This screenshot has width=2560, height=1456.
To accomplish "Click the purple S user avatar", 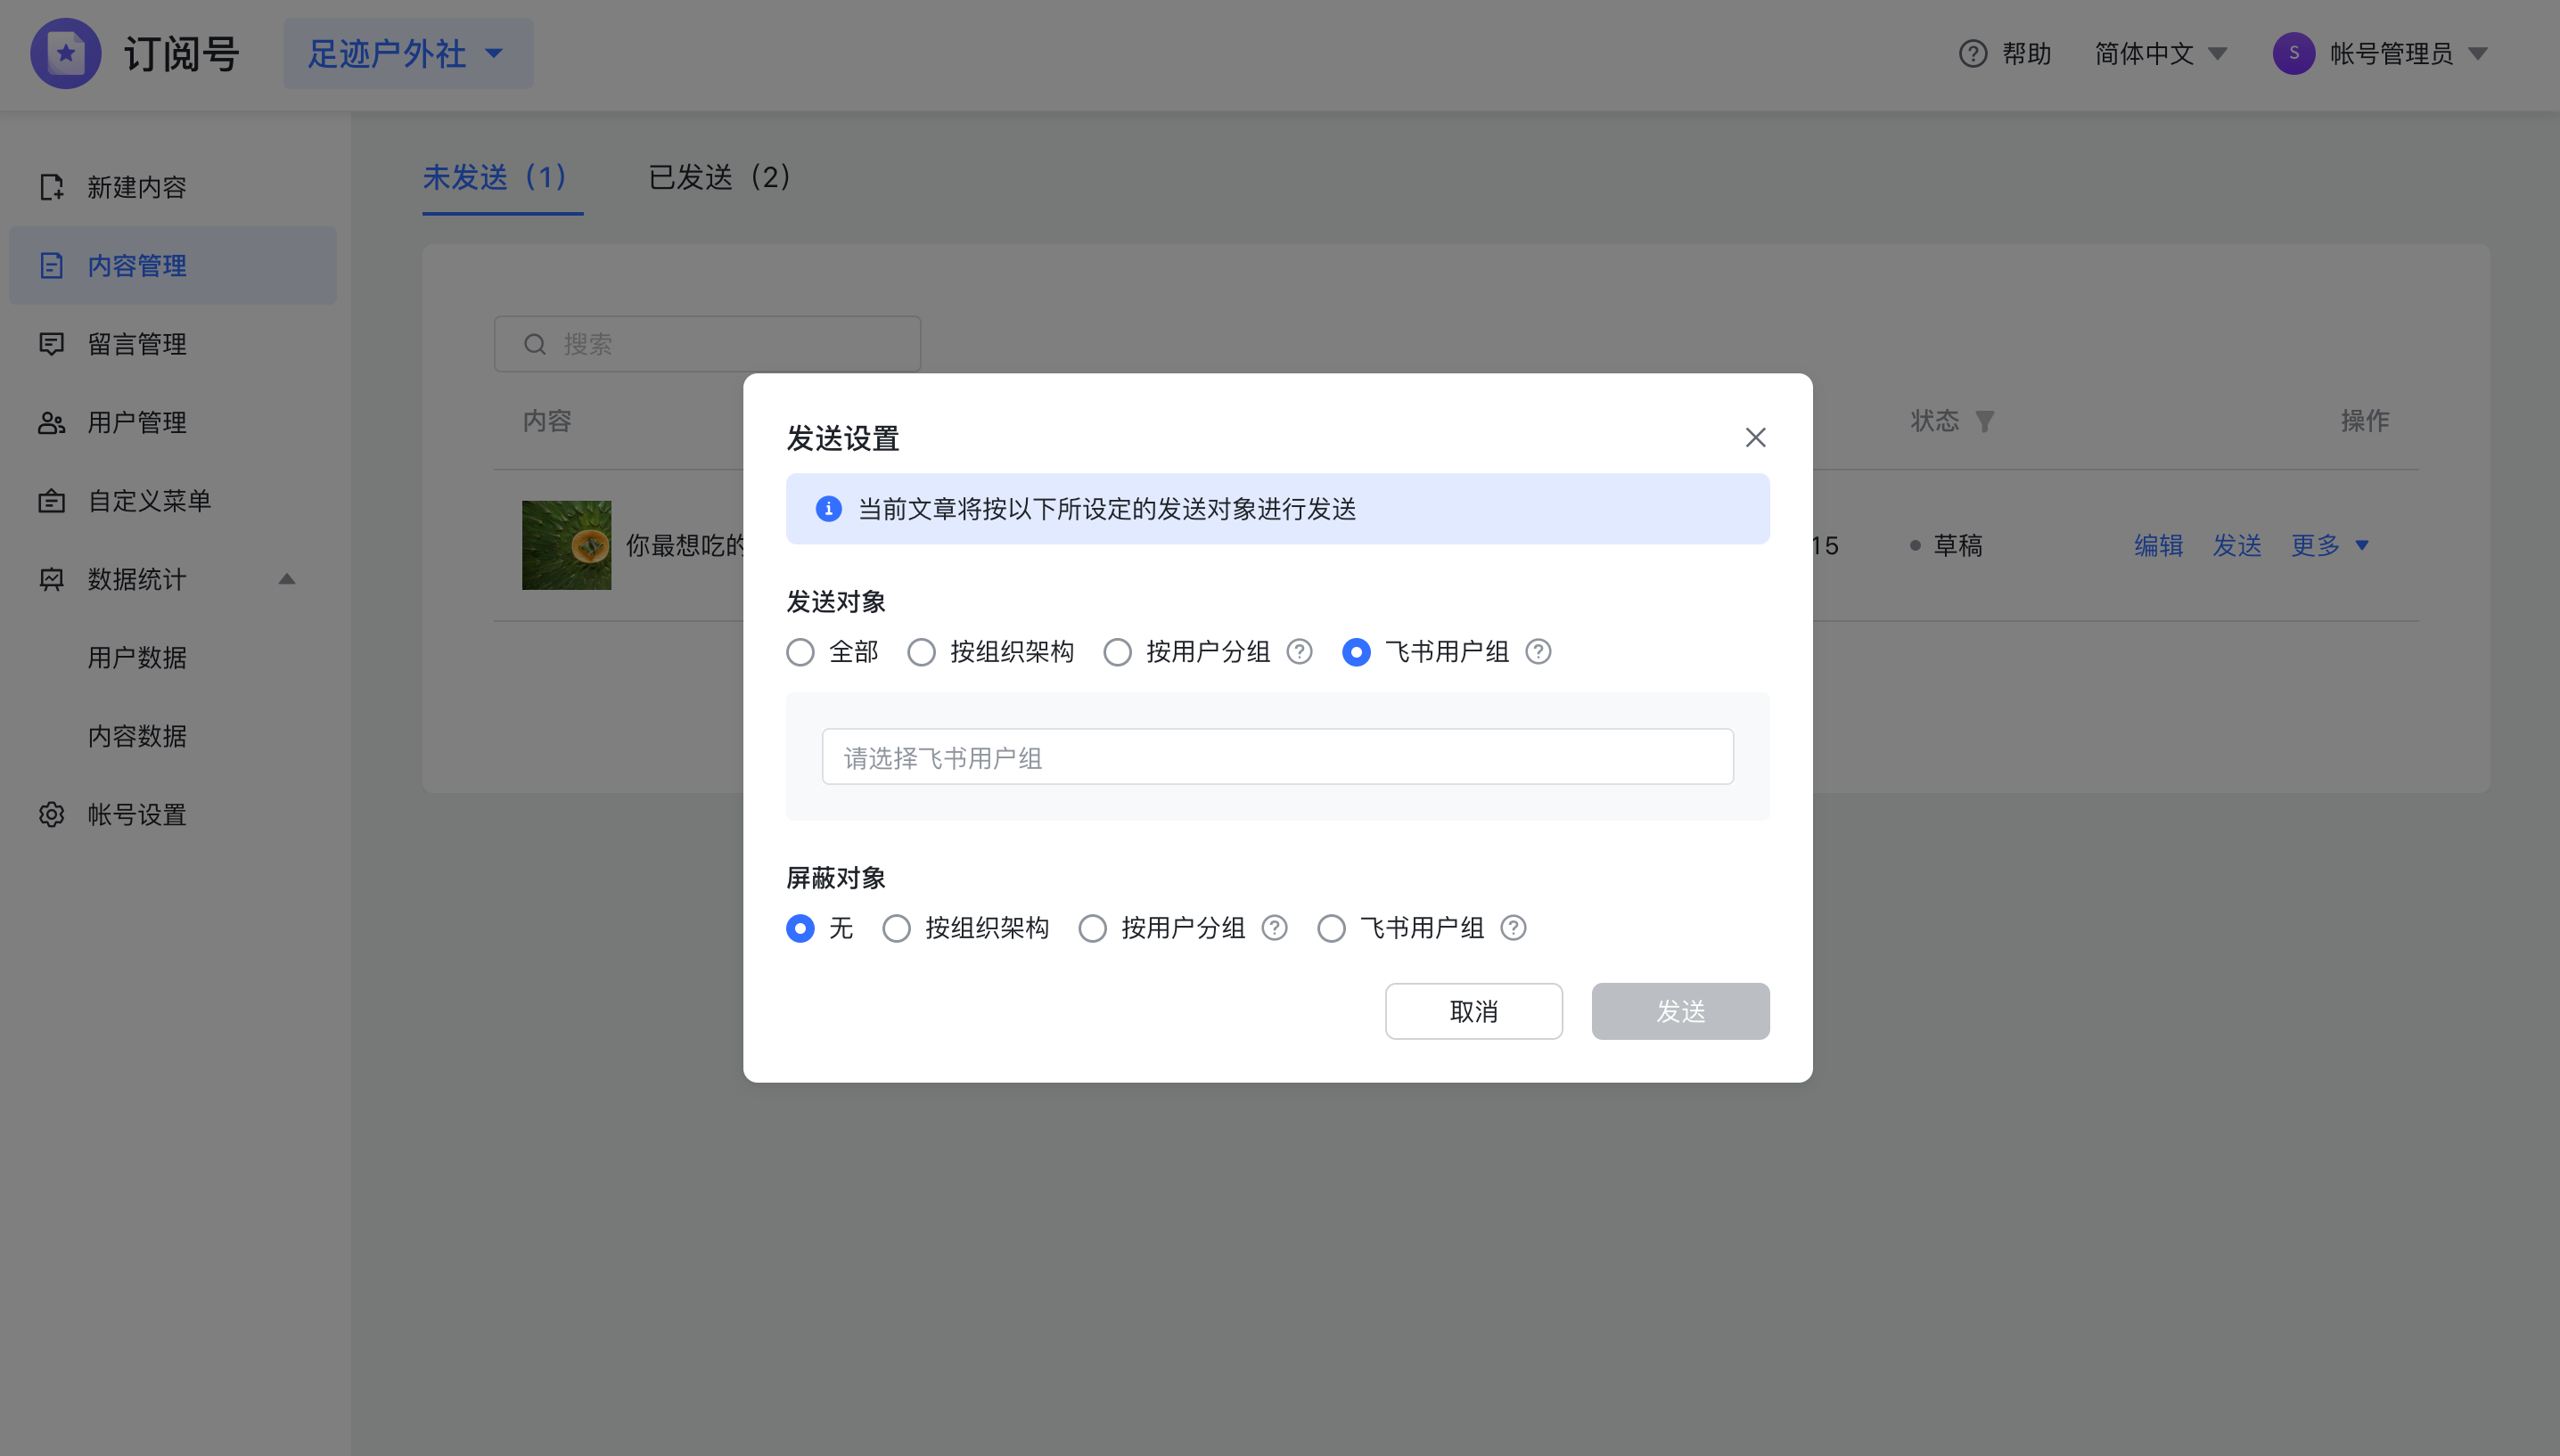I will coord(2294,53).
